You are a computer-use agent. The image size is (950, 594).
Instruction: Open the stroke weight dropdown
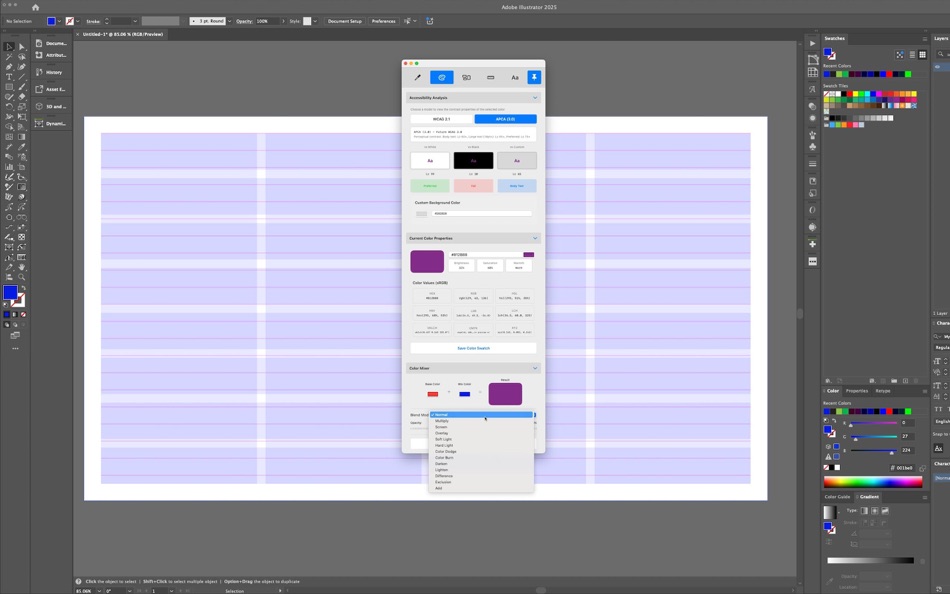point(135,21)
